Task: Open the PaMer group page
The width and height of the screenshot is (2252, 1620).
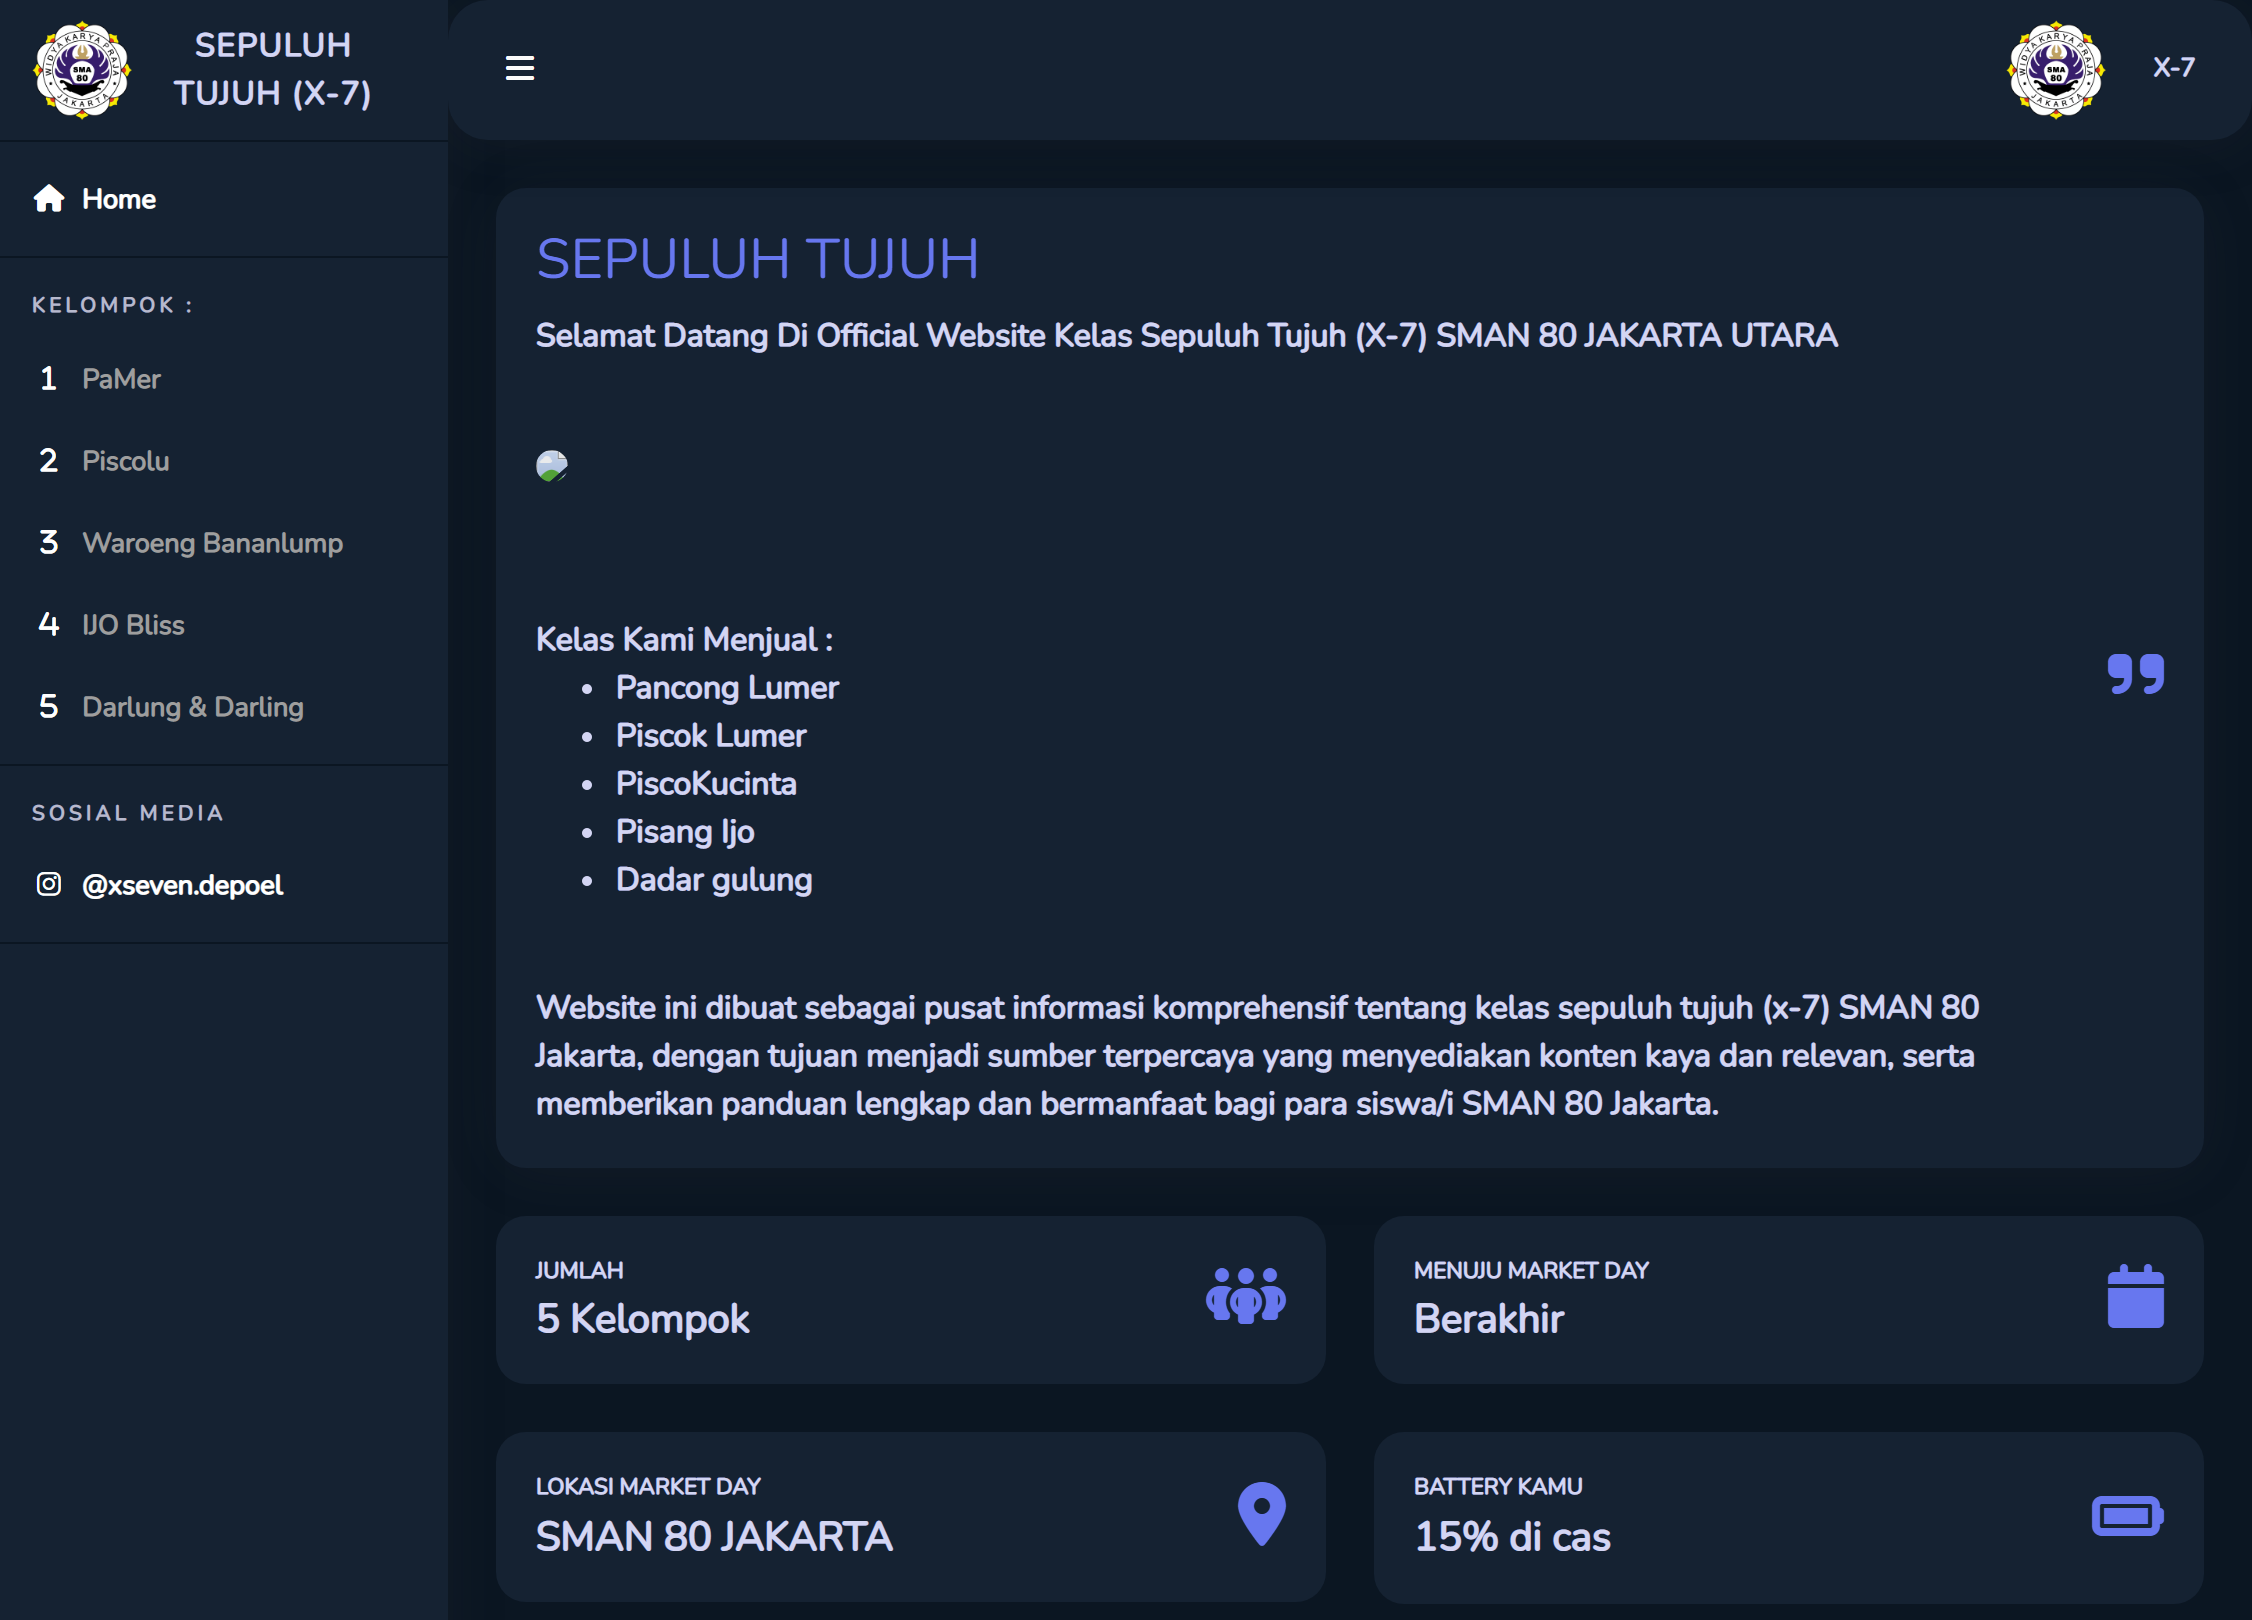Action: coord(121,379)
